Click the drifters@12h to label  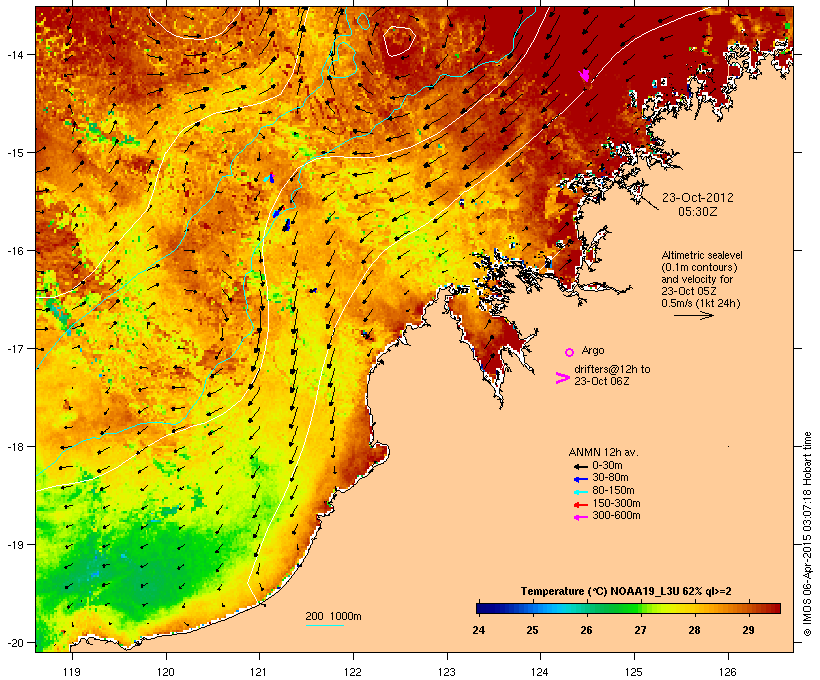click(612, 369)
